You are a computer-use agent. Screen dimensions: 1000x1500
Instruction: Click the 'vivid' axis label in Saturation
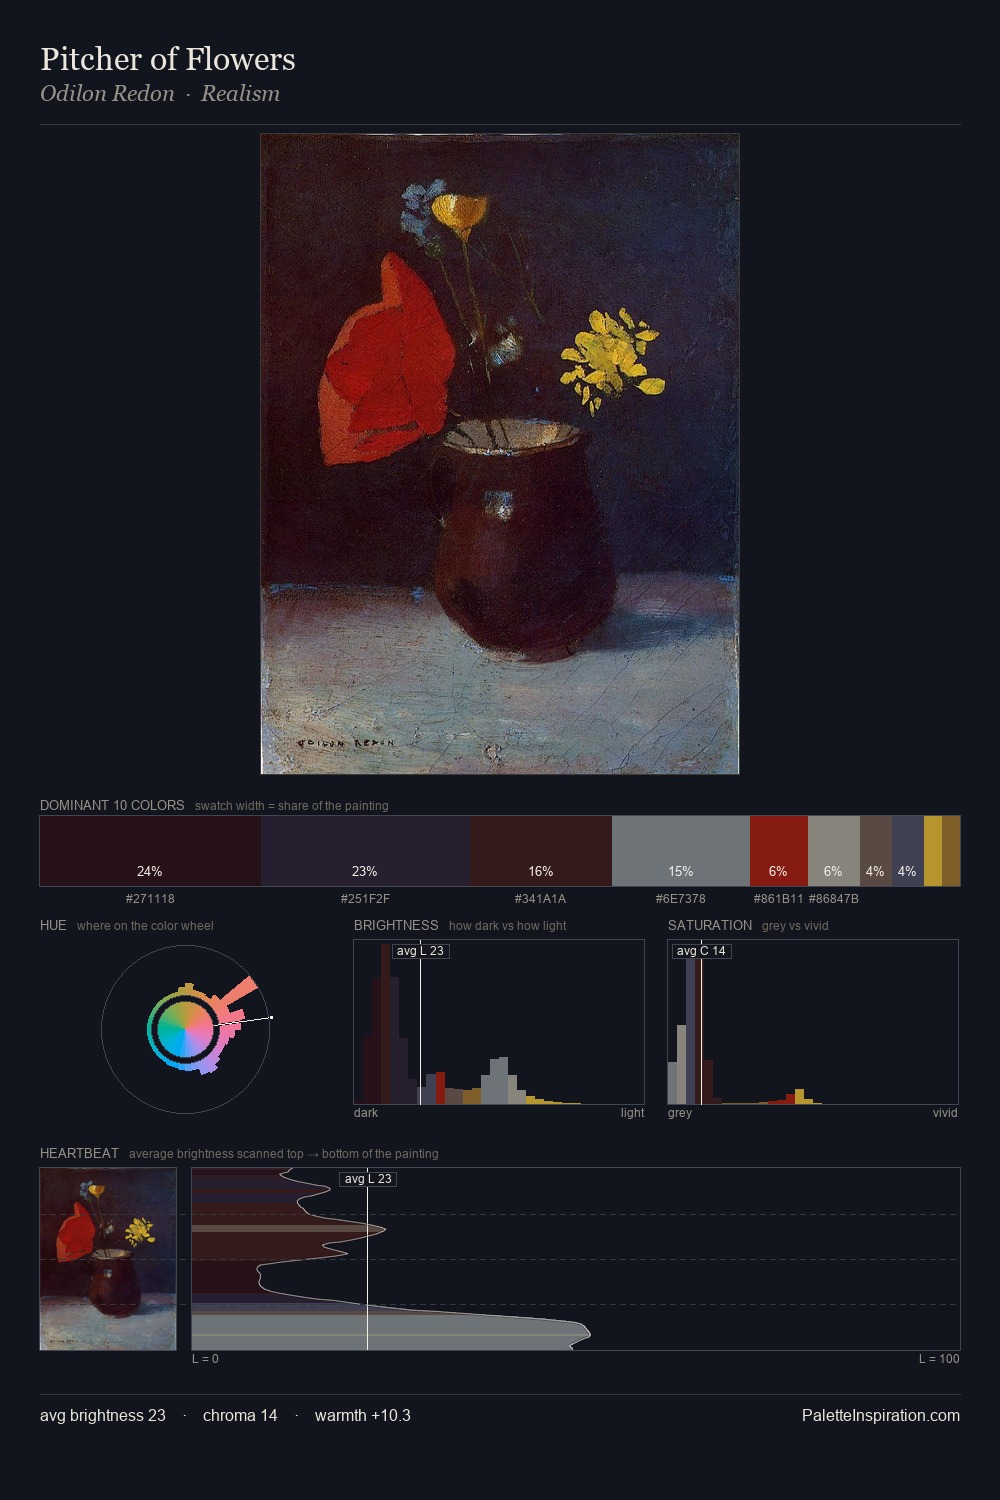945,1113
